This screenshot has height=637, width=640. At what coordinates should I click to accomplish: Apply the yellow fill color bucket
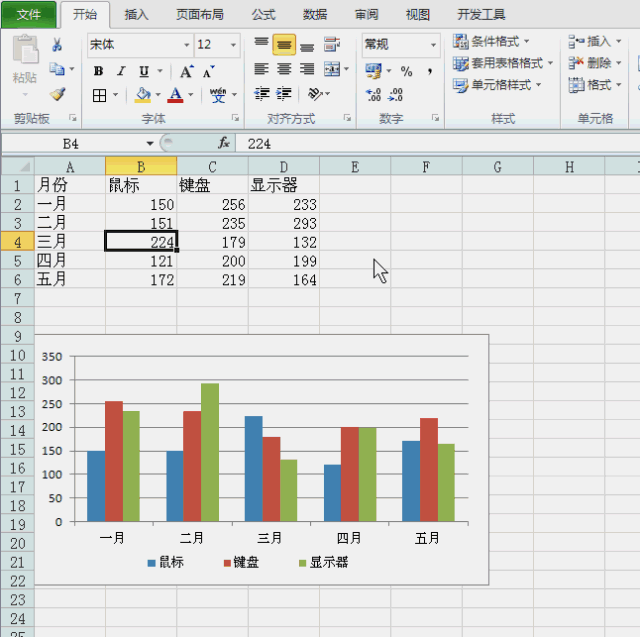coord(143,95)
